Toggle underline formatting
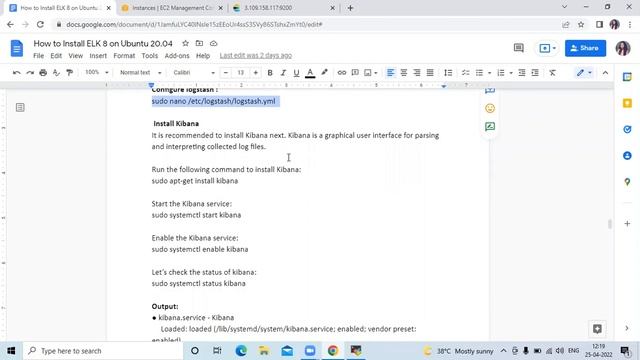This screenshot has width=640, height=360. click(296, 73)
